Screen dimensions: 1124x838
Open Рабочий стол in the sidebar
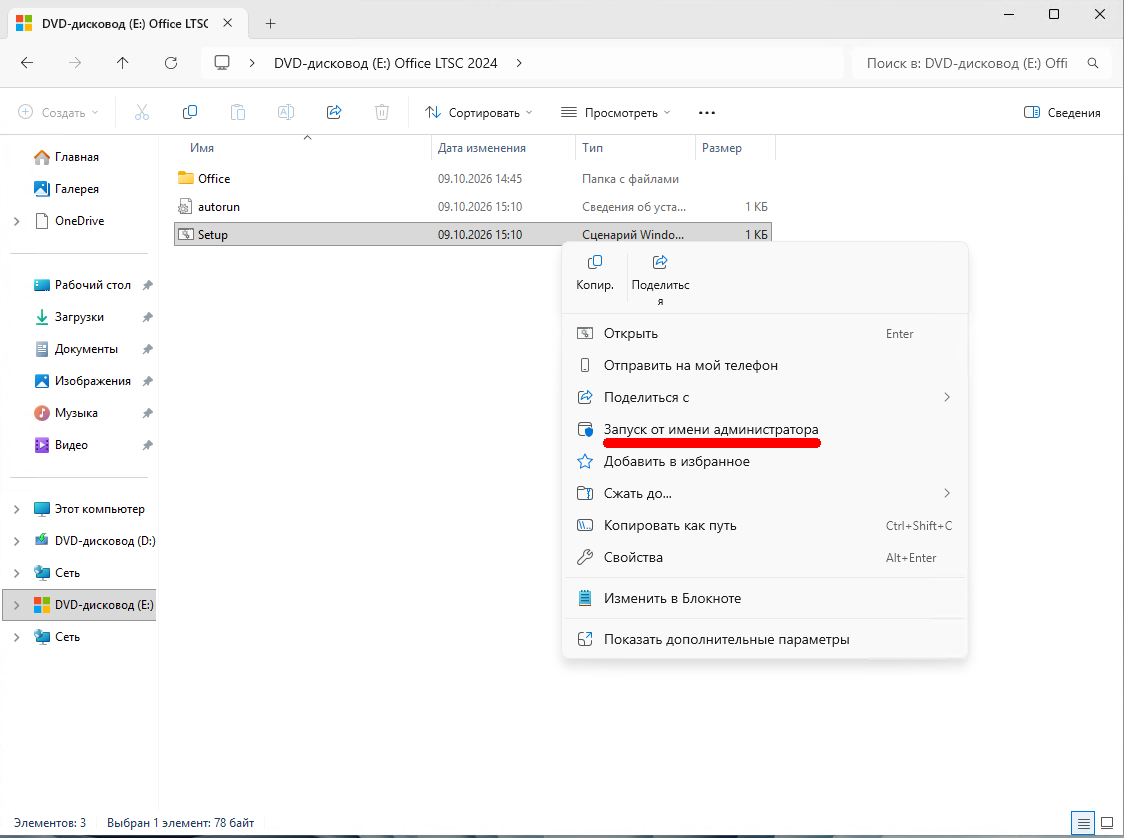(92, 285)
